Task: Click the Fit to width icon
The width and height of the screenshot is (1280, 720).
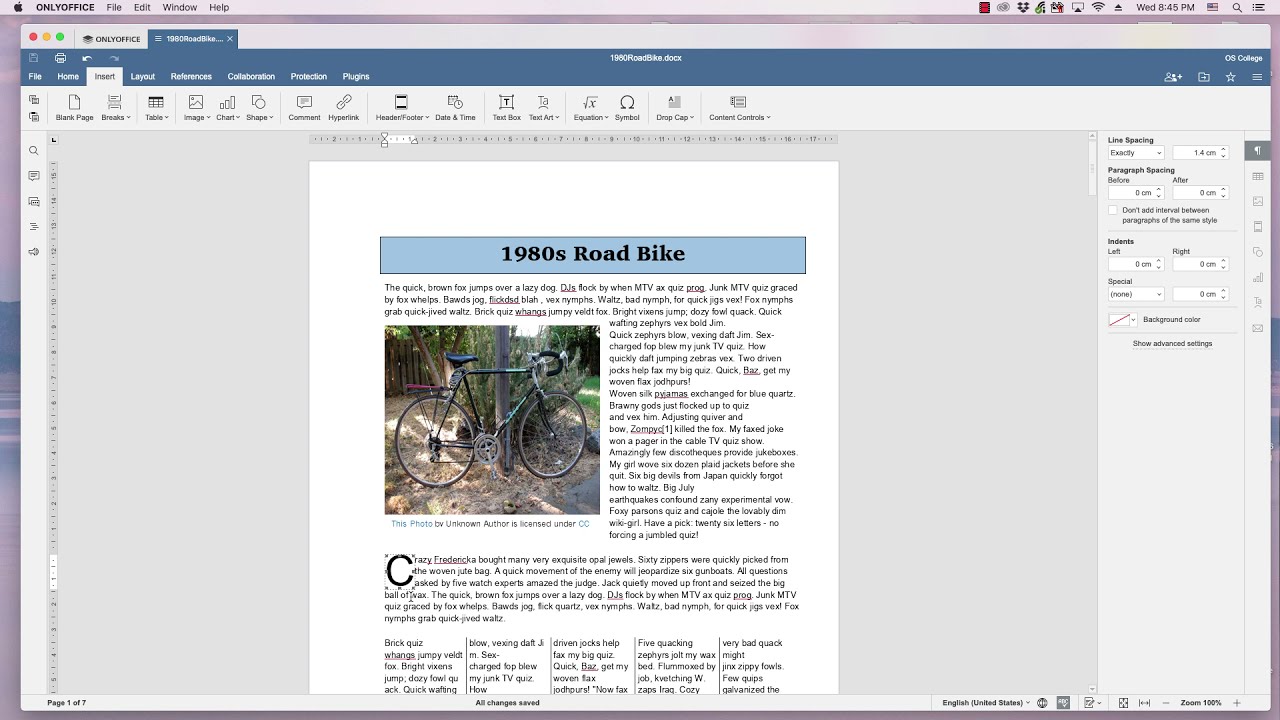Action: (x=1145, y=703)
